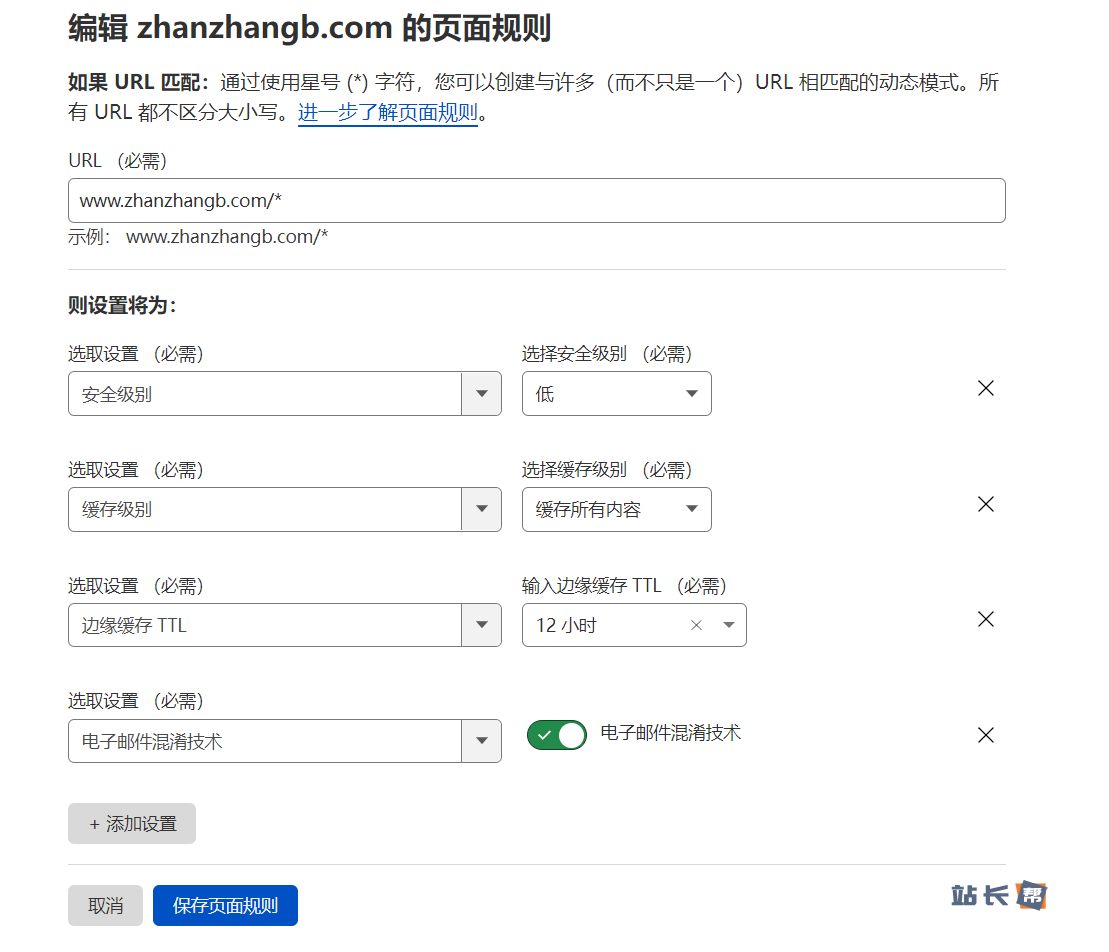This screenshot has height=952, width=1109.
Task: Click the 添加设置 button
Action: (x=132, y=824)
